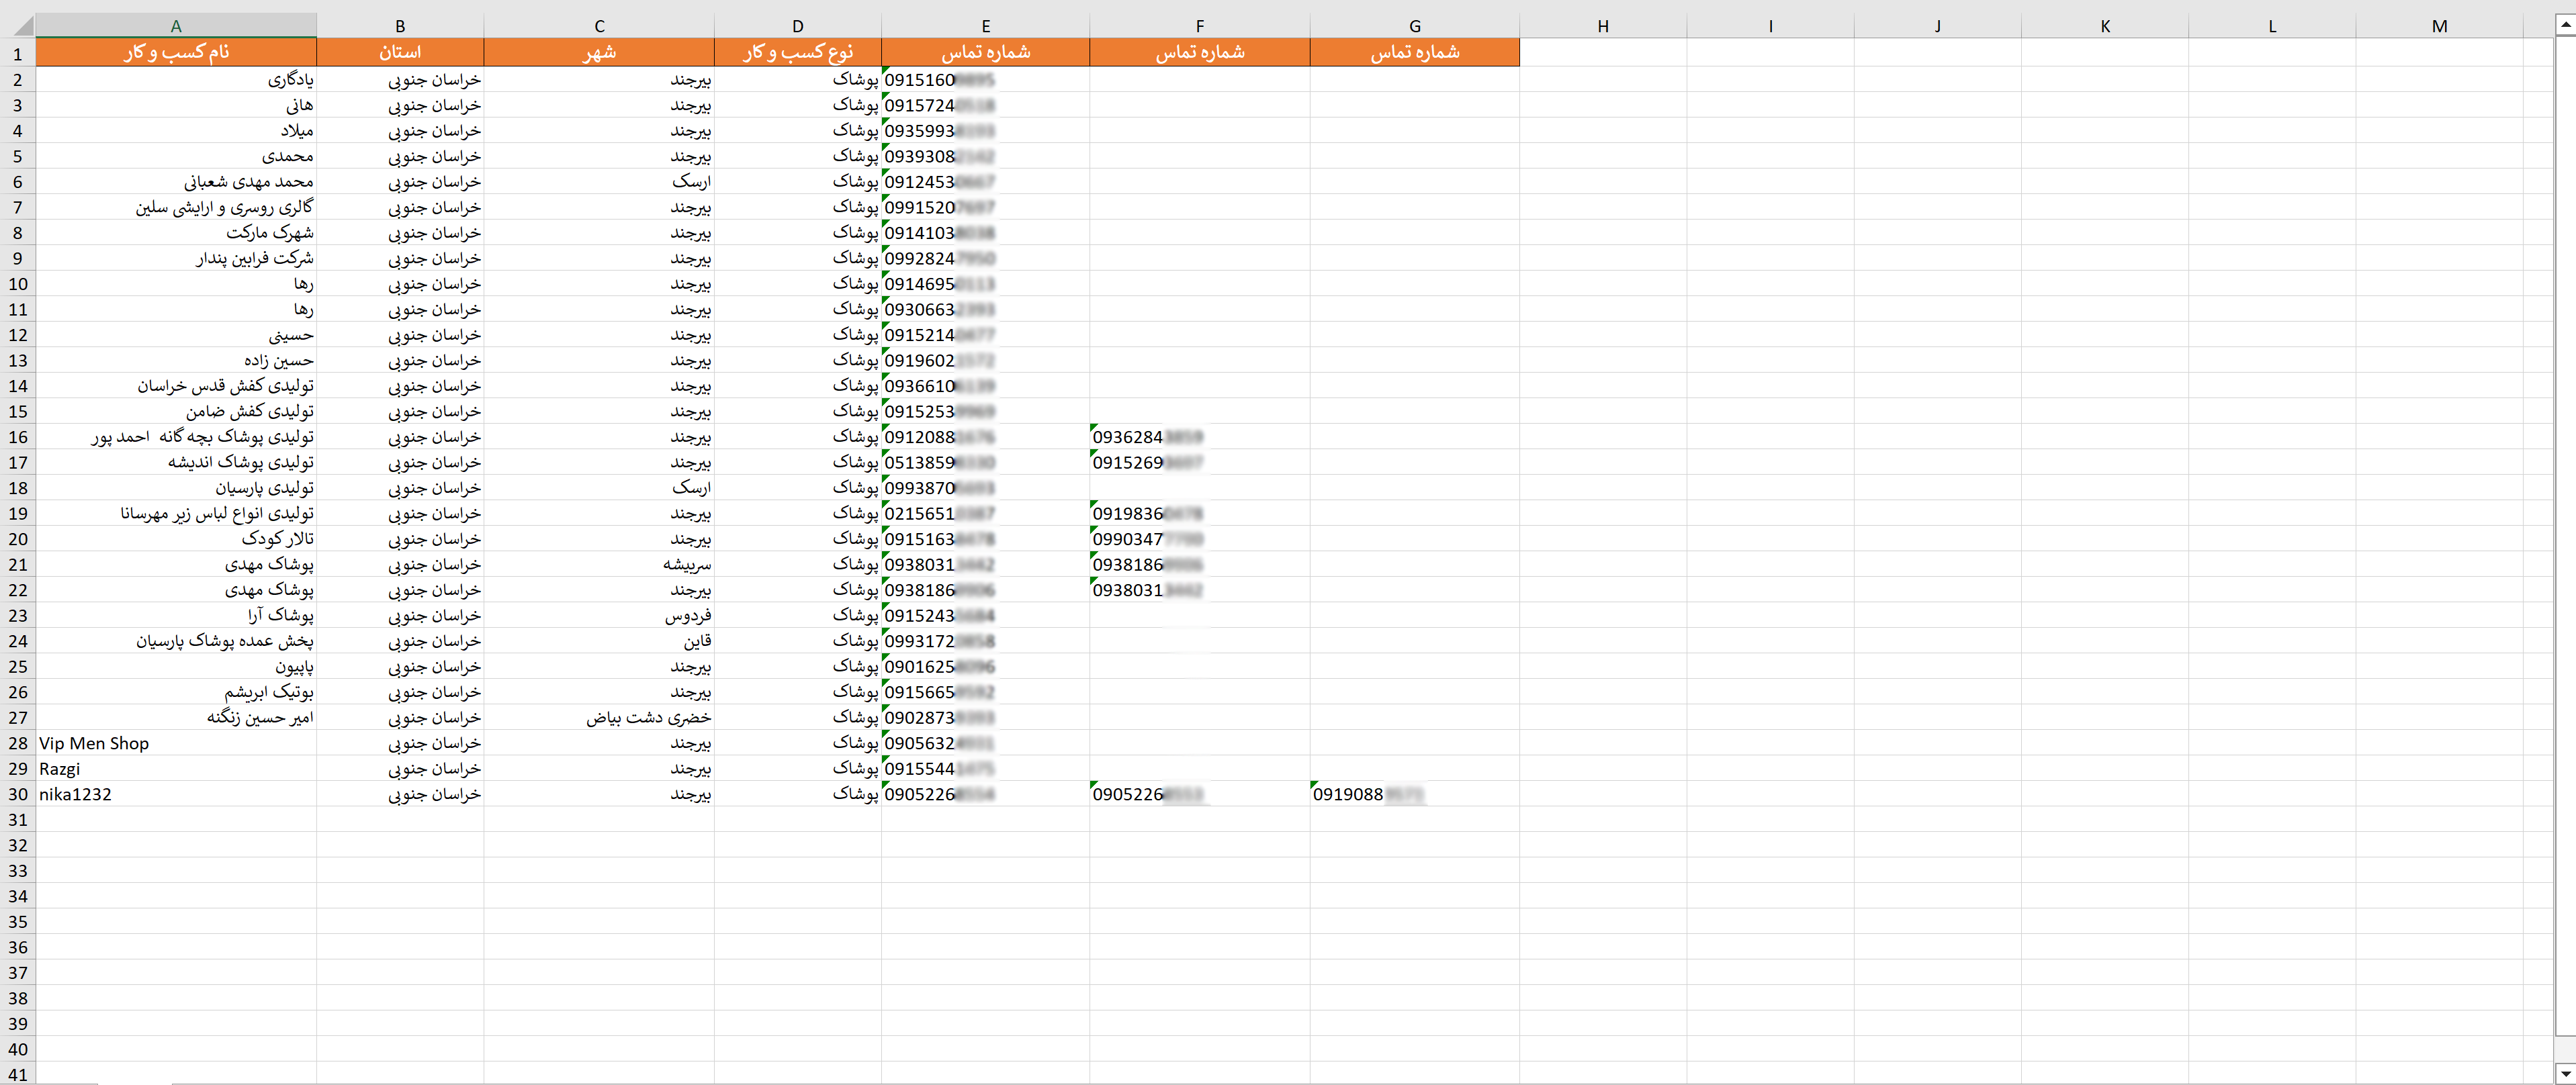Select column G header

(x=1415, y=26)
